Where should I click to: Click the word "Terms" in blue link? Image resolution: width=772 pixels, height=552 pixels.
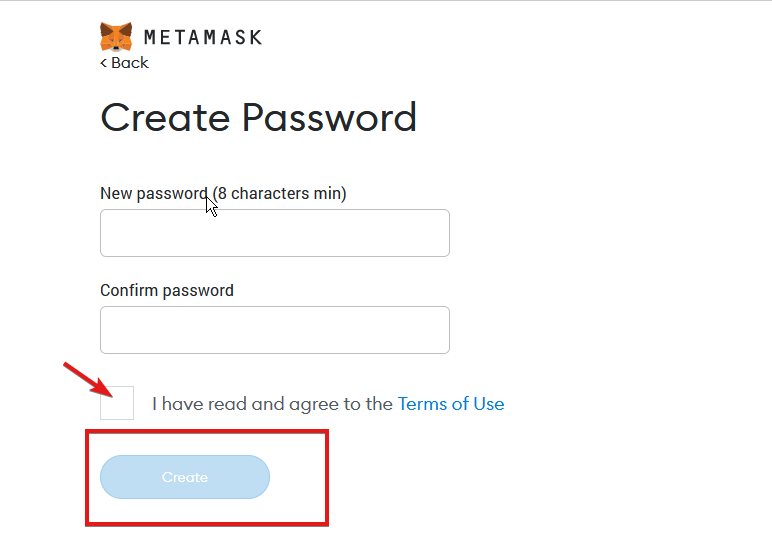coord(422,404)
